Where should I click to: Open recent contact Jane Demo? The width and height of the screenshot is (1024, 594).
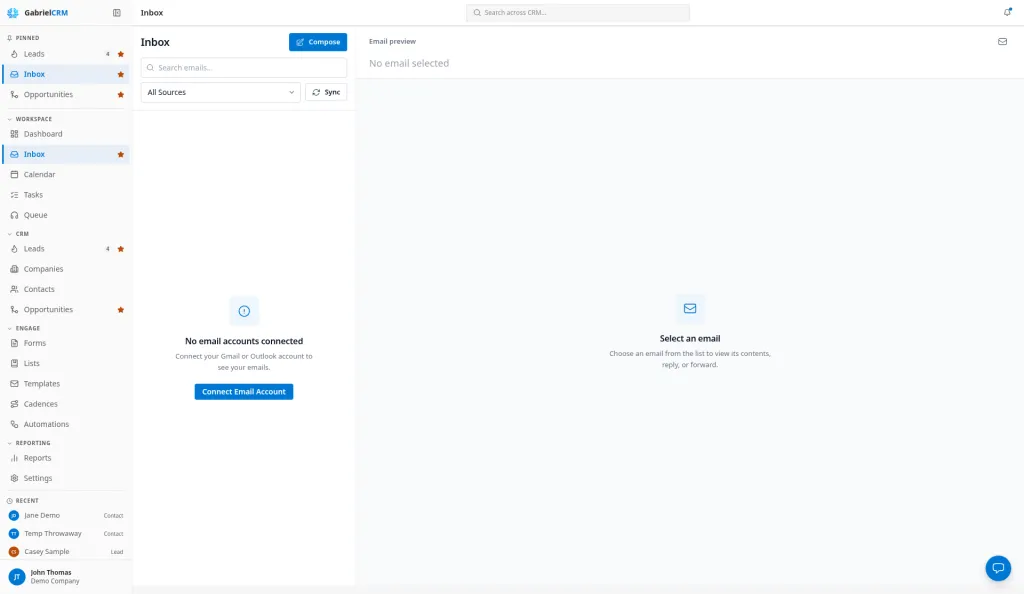pos(65,516)
